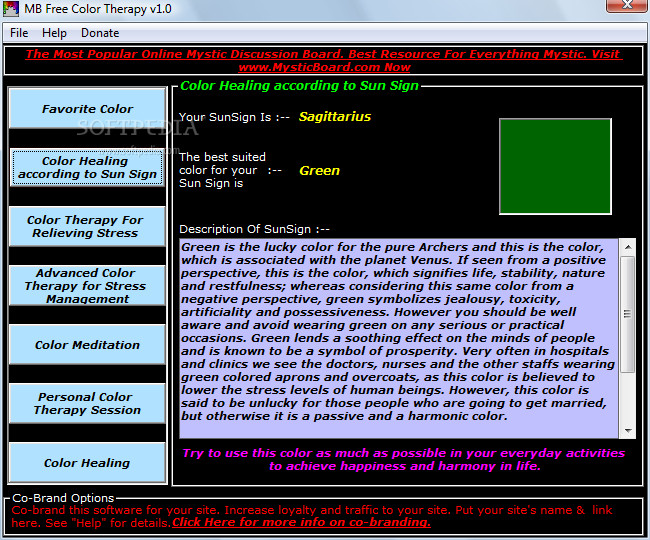650x540 pixels.
Task: Click the 'Description Of SunSign :--' label
Action: coord(254,229)
